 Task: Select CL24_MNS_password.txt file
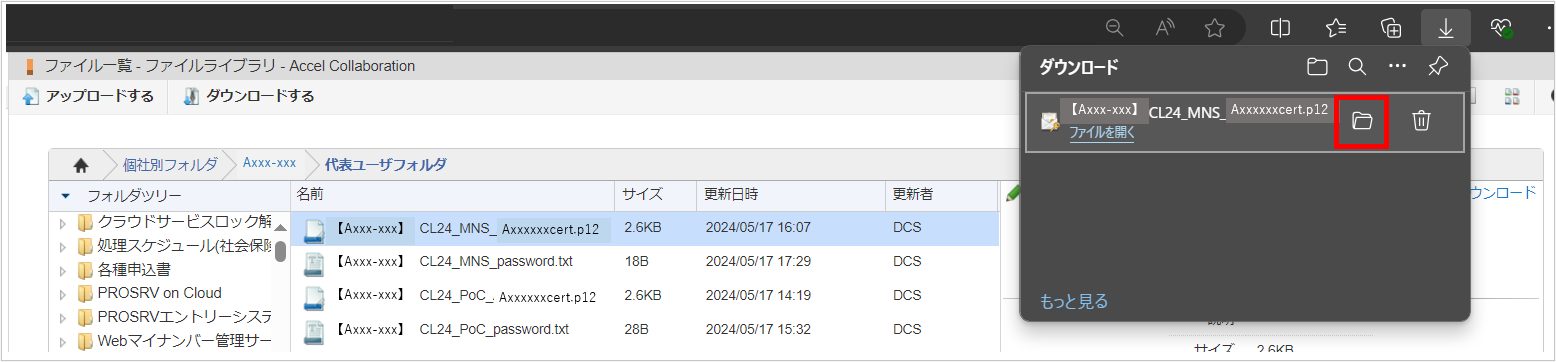[453, 262]
